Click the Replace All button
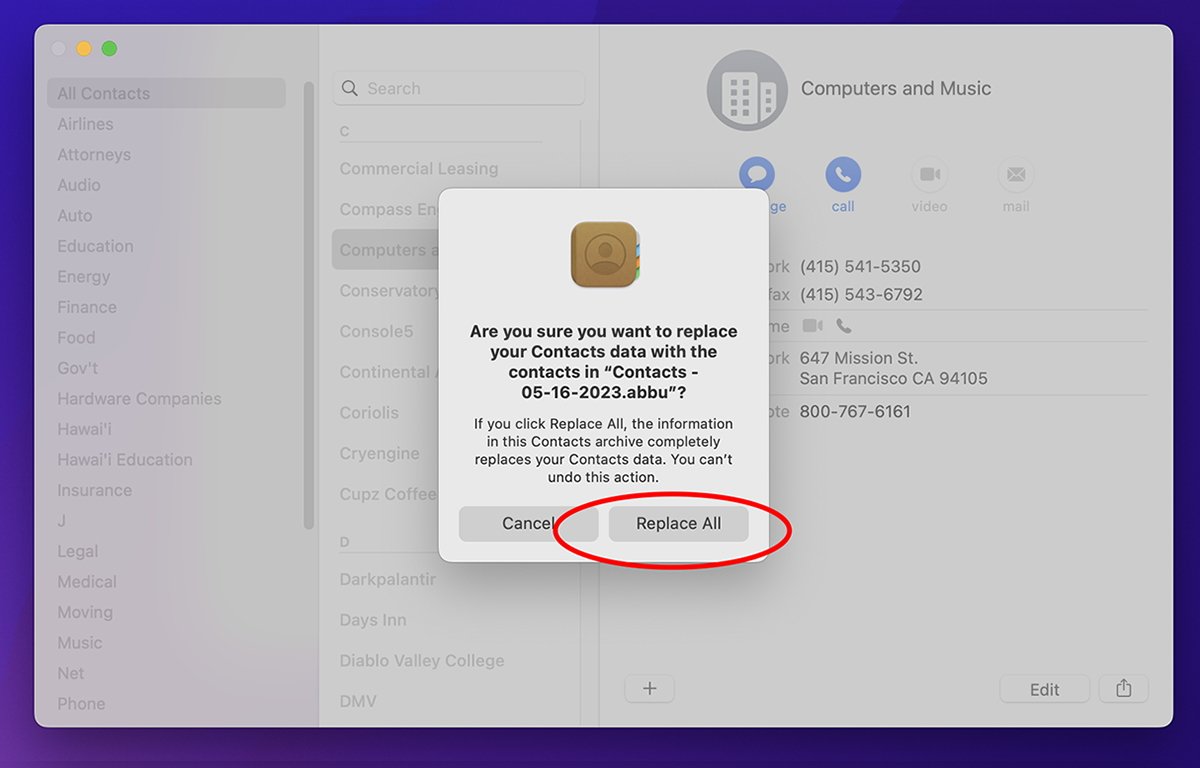1200x768 pixels. click(x=678, y=524)
